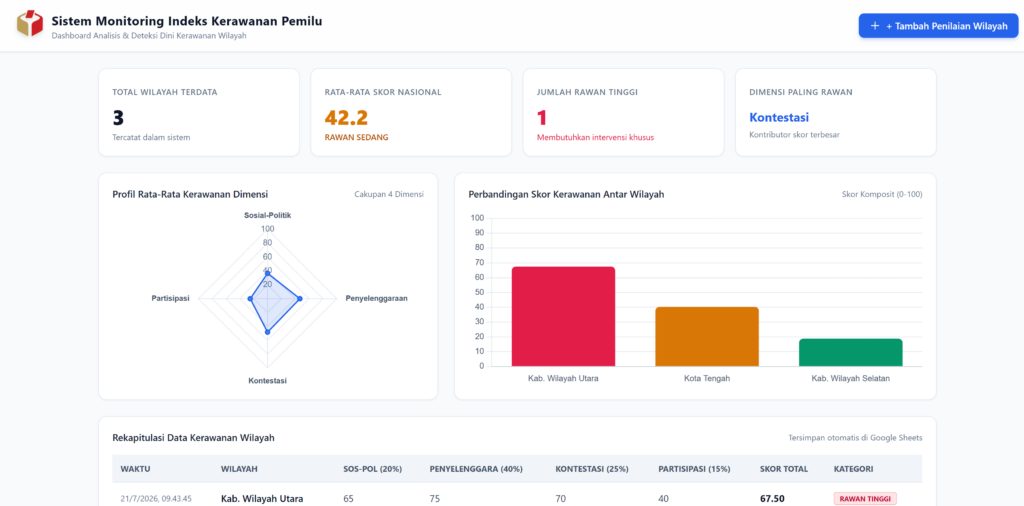Click the plus icon on Tambah button
The width and height of the screenshot is (1024, 506).
coord(875,26)
